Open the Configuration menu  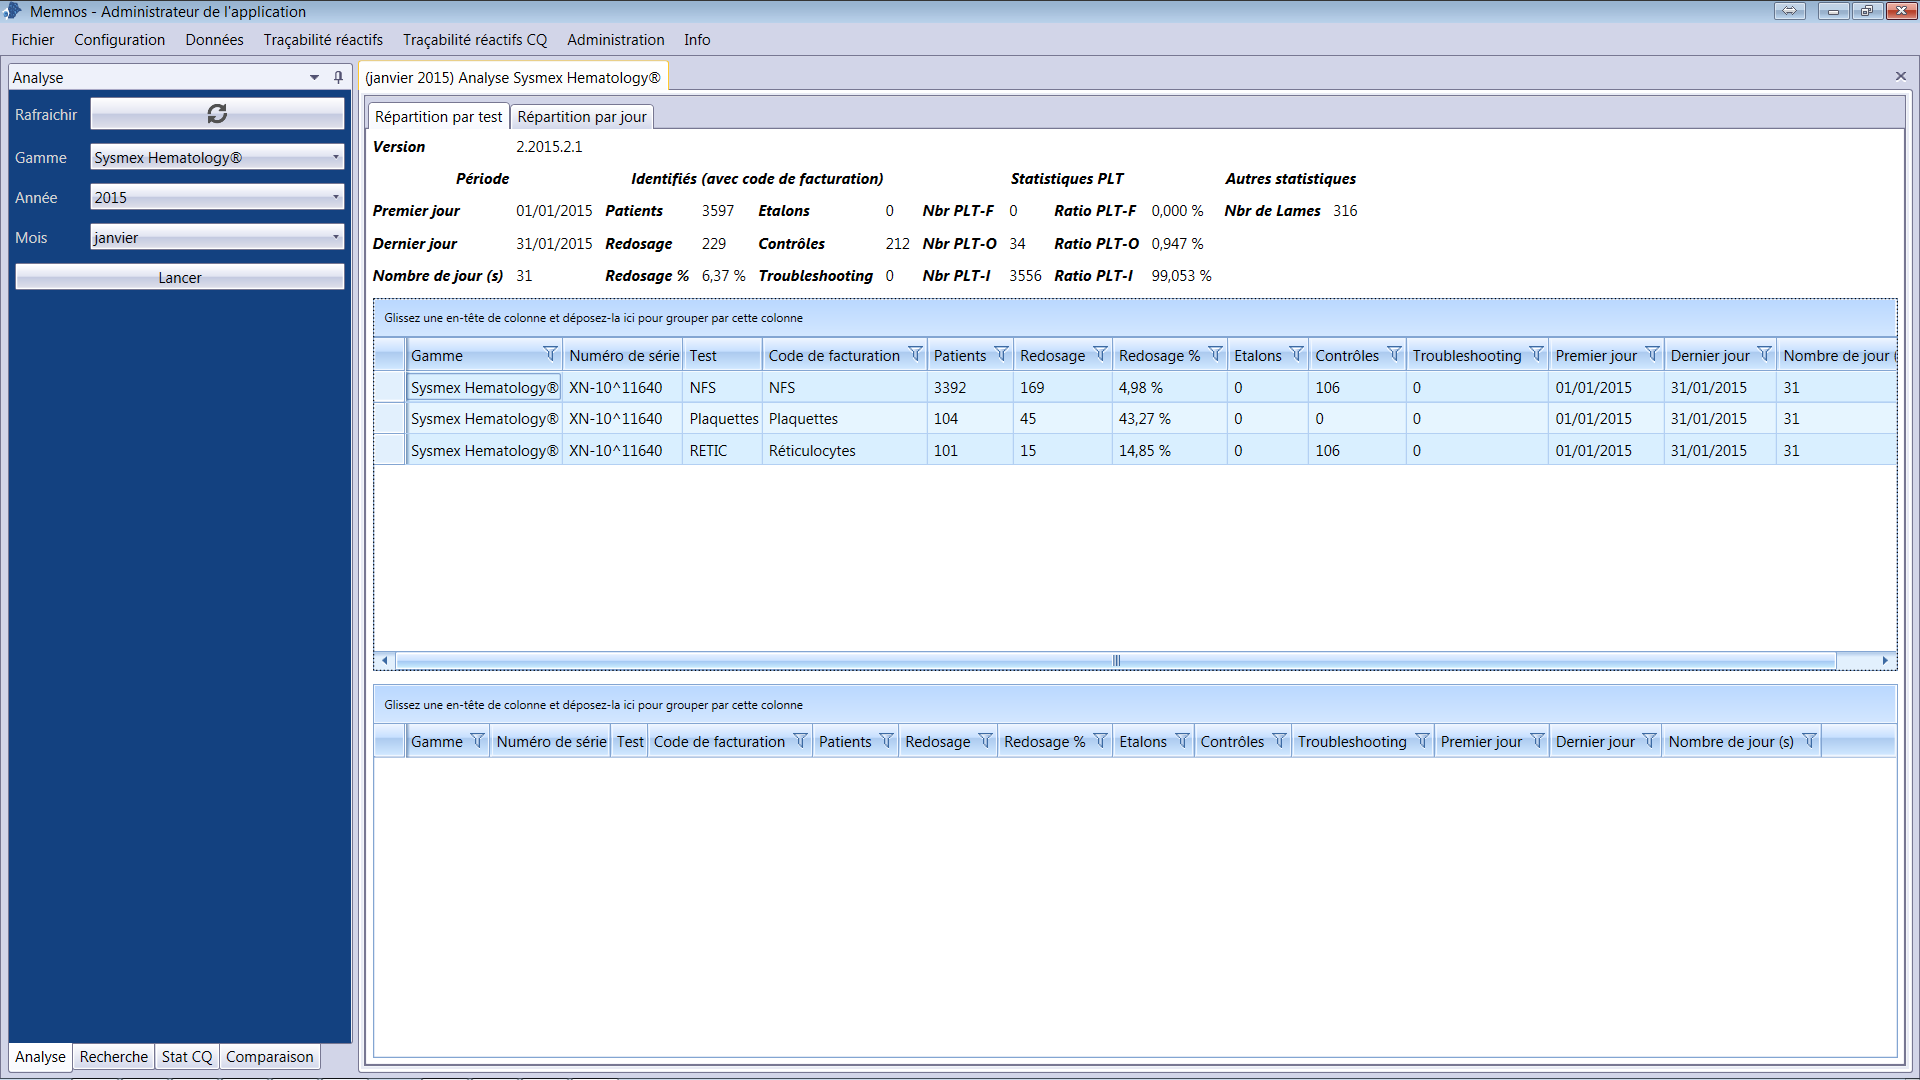(x=119, y=40)
